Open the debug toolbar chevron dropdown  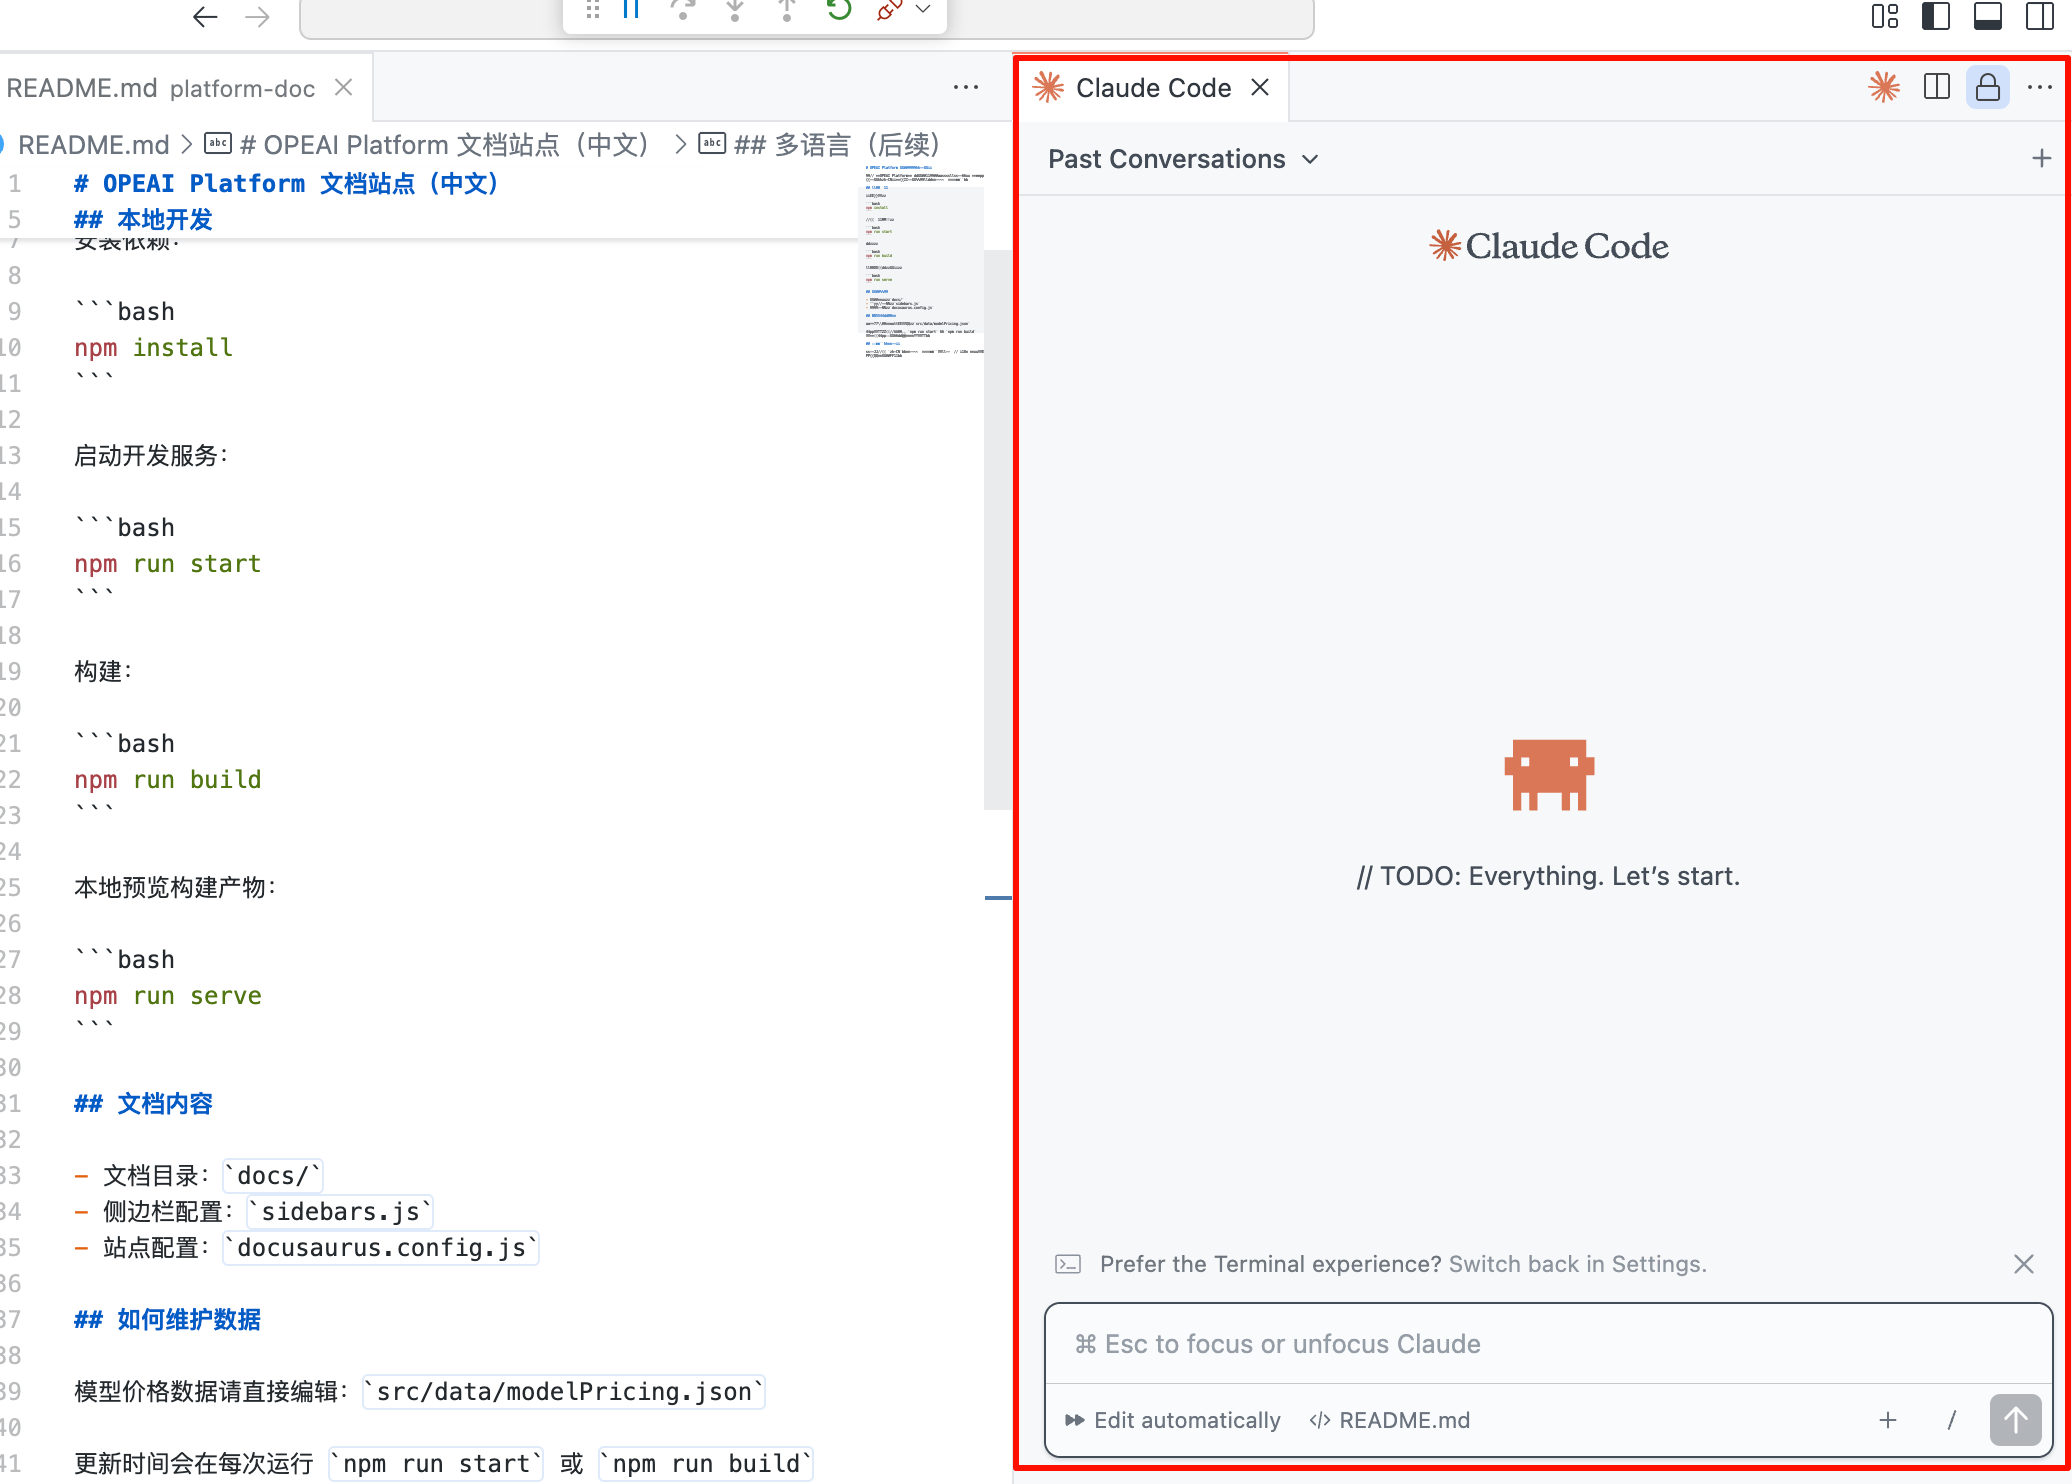click(x=922, y=12)
